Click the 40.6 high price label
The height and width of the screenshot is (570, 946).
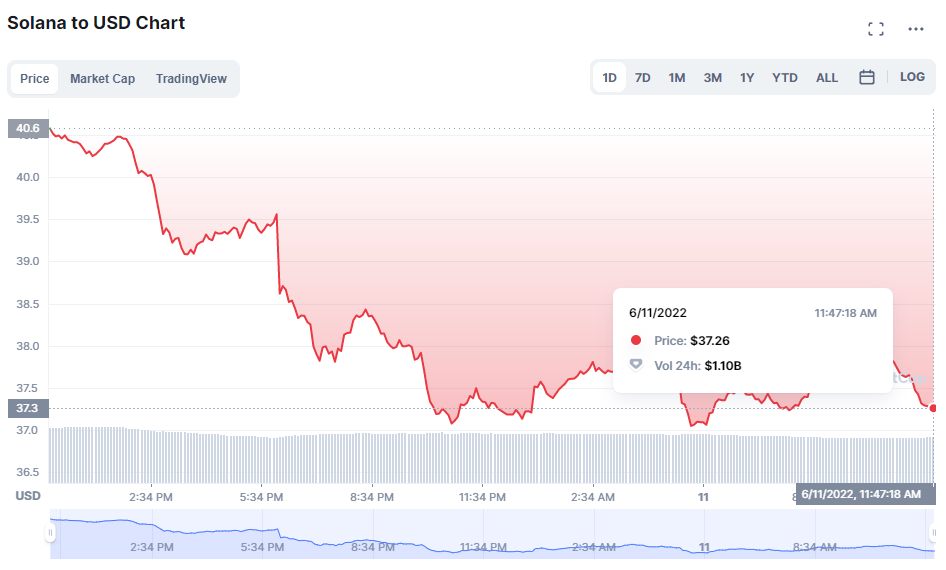click(28, 128)
